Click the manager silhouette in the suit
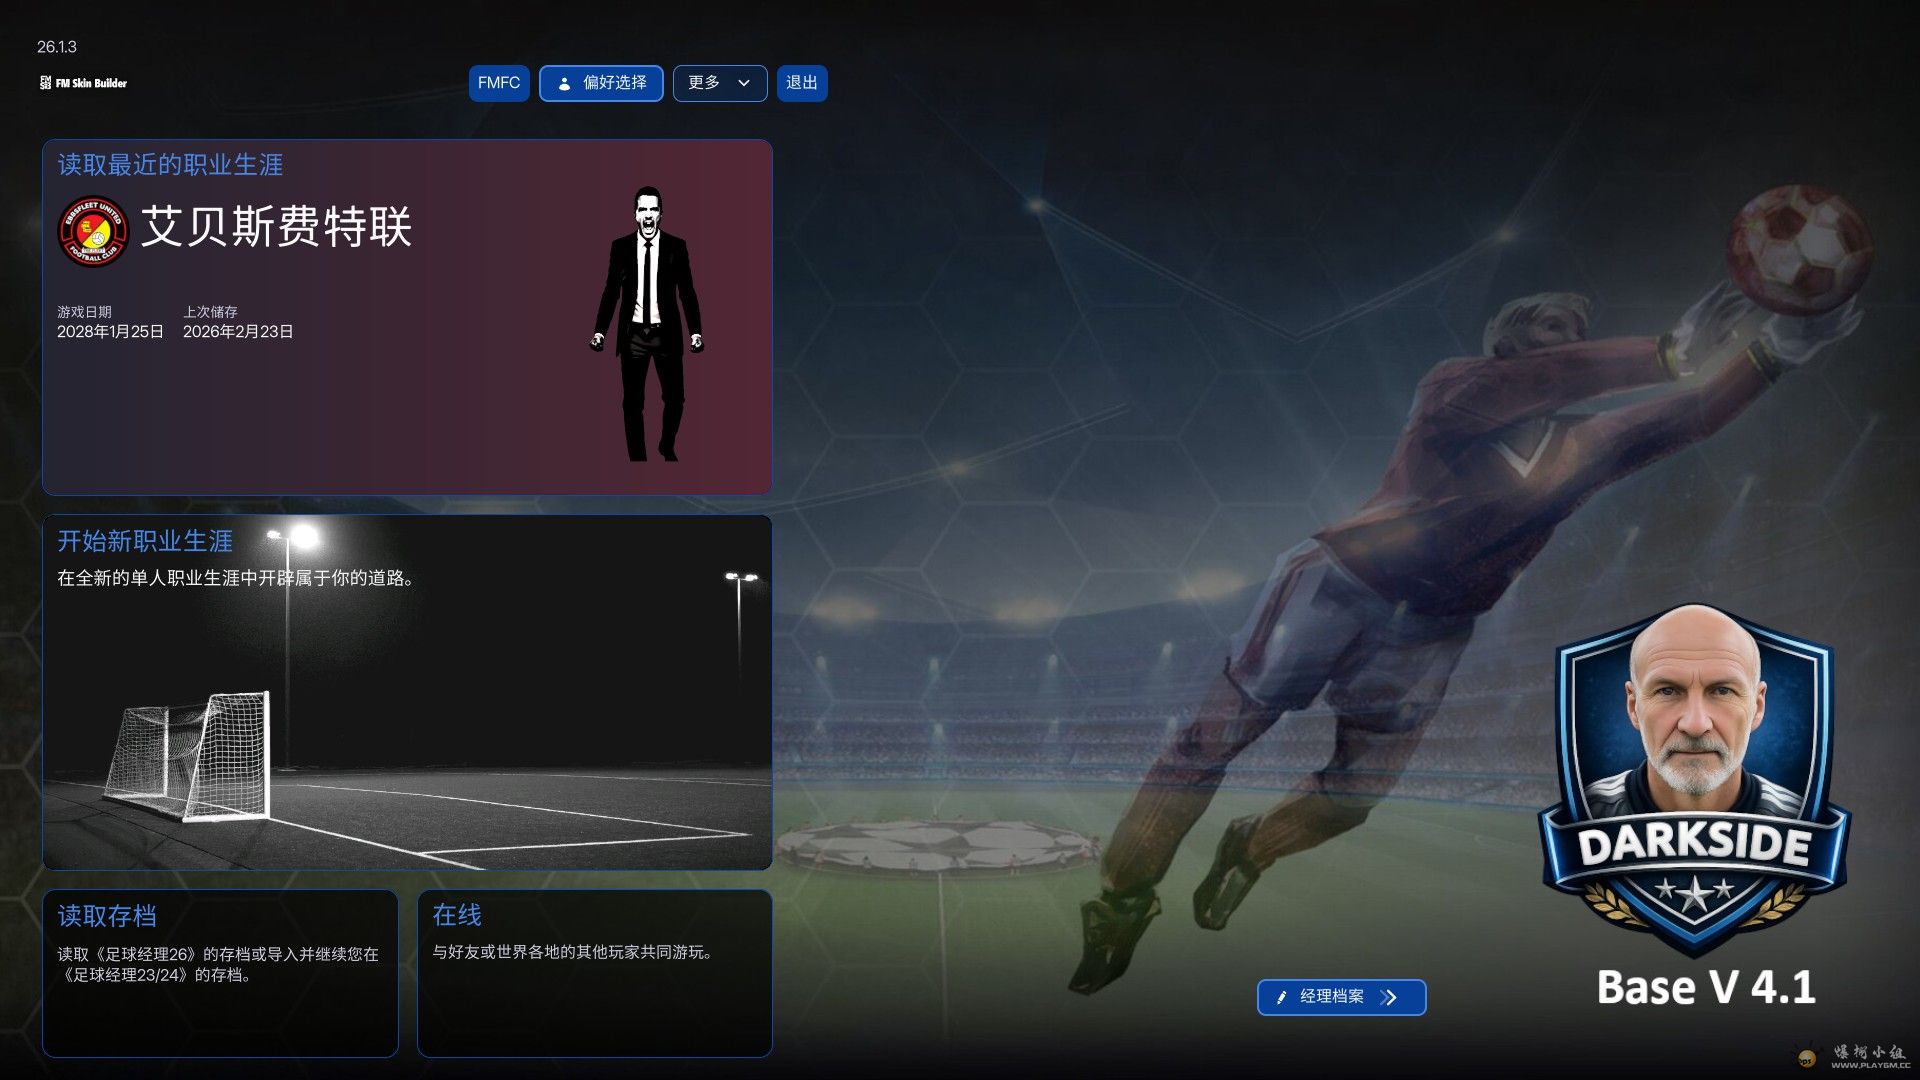This screenshot has width=1920, height=1080. [648, 325]
